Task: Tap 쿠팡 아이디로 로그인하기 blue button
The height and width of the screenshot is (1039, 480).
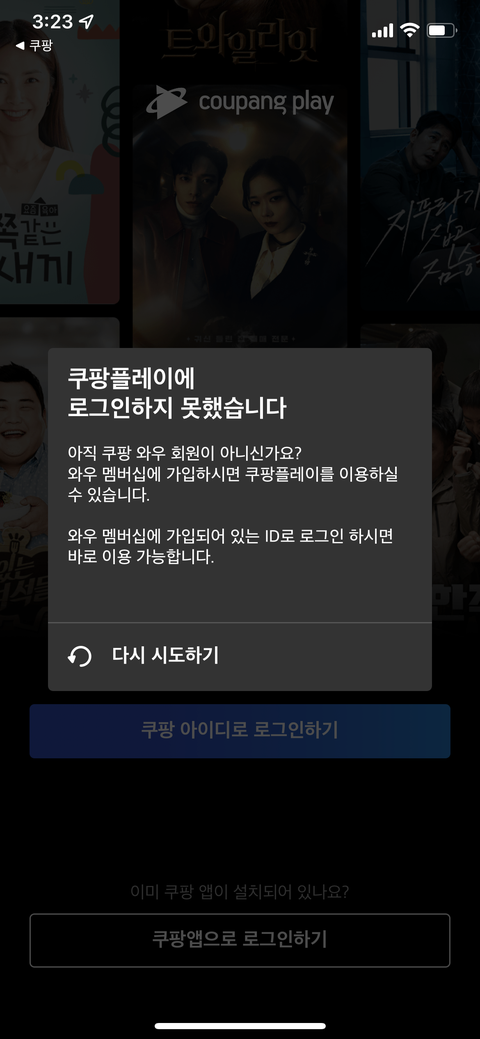Action: [239, 731]
